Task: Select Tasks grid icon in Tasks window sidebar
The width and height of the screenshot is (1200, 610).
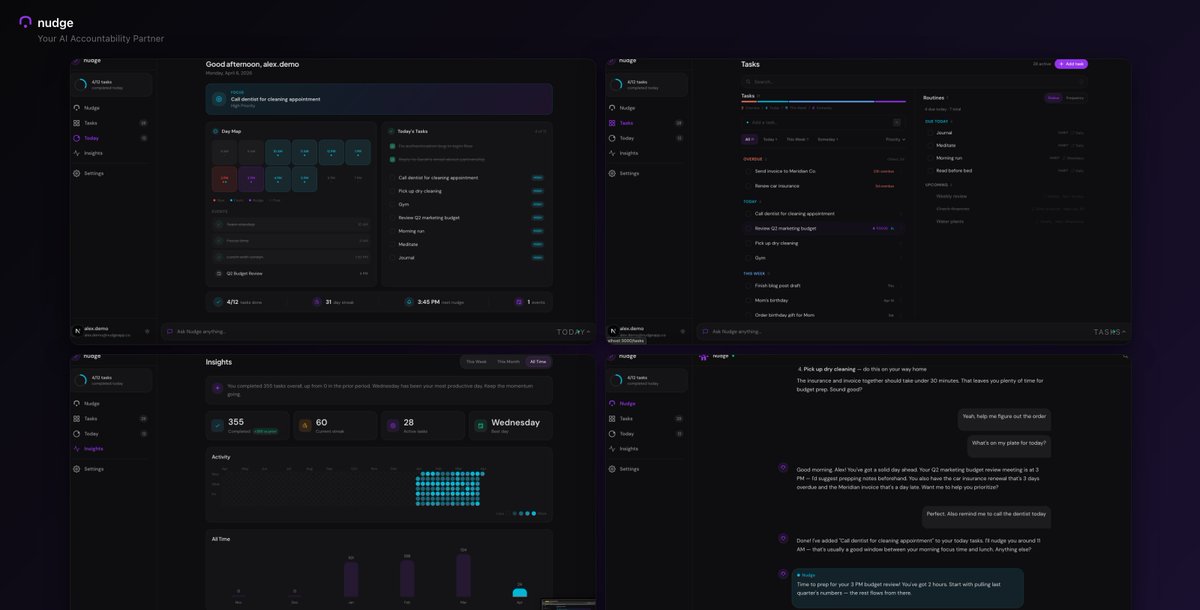Action: [x=612, y=123]
